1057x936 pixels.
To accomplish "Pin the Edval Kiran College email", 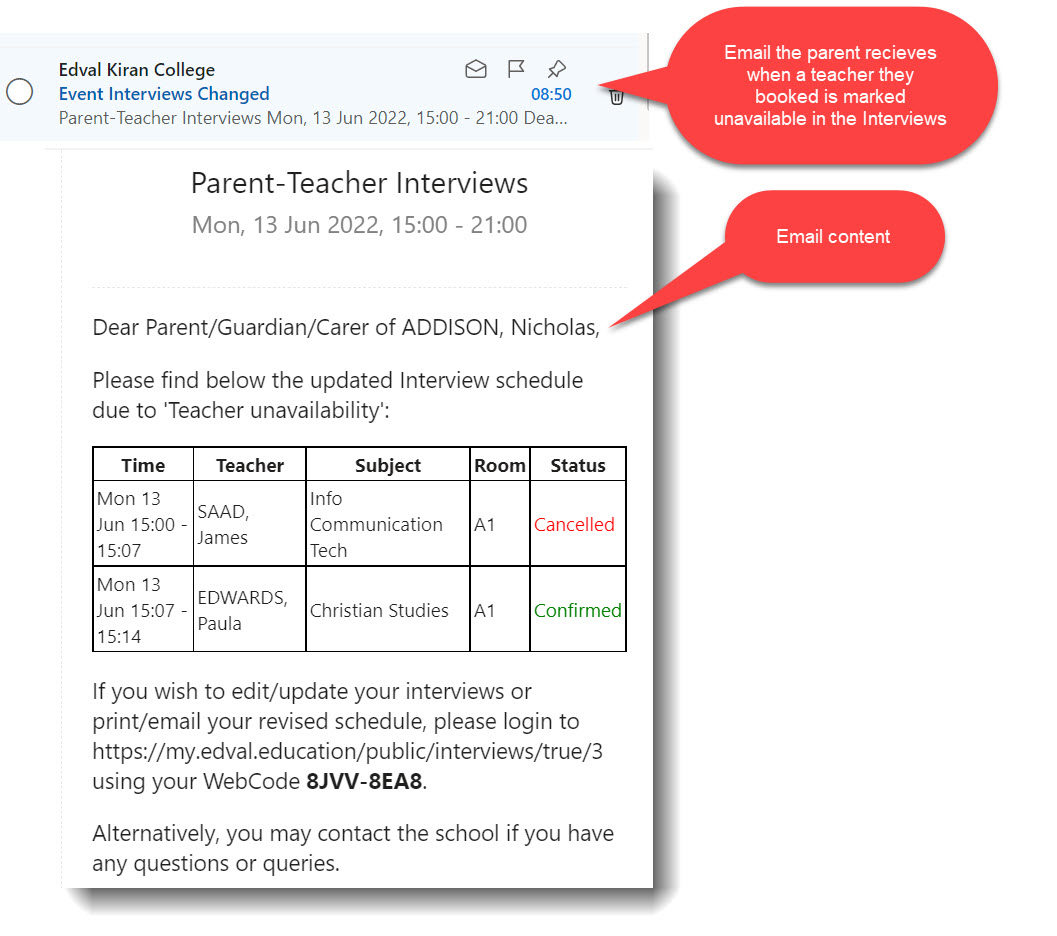I will point(557,69).
